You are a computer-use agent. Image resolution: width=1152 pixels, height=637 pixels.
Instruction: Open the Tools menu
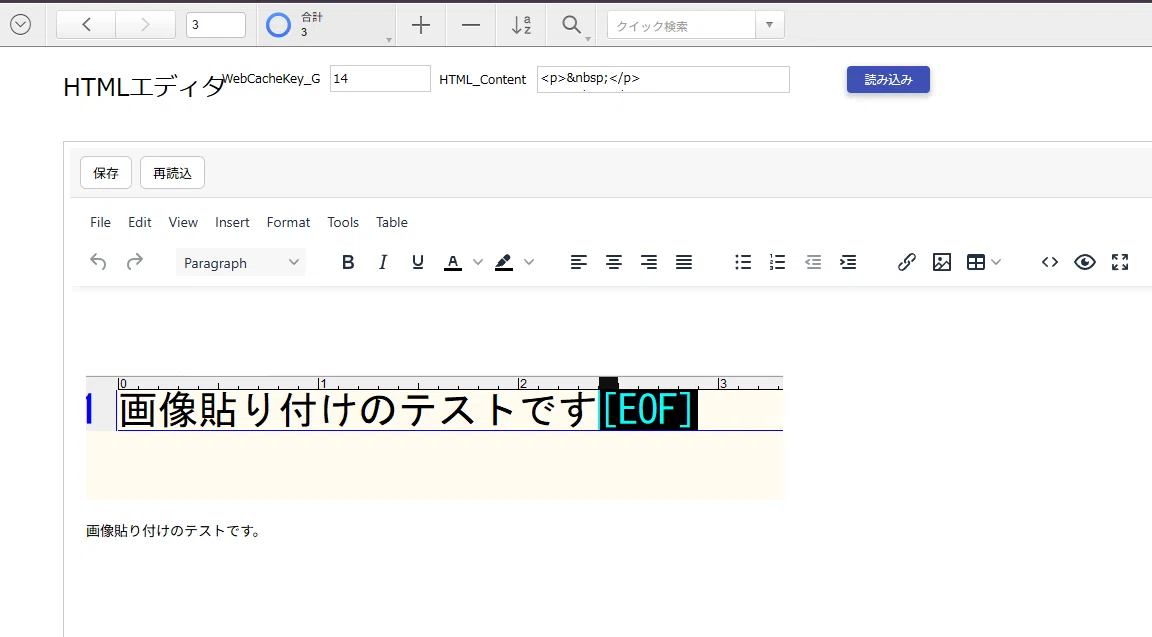click(343, 222)
